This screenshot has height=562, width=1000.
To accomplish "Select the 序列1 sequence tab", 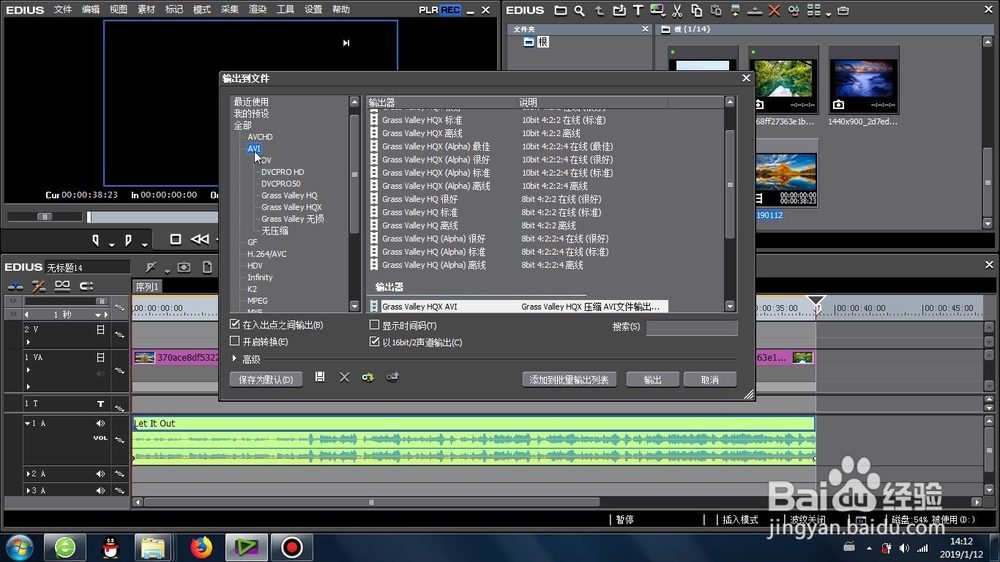I will 147,287.
